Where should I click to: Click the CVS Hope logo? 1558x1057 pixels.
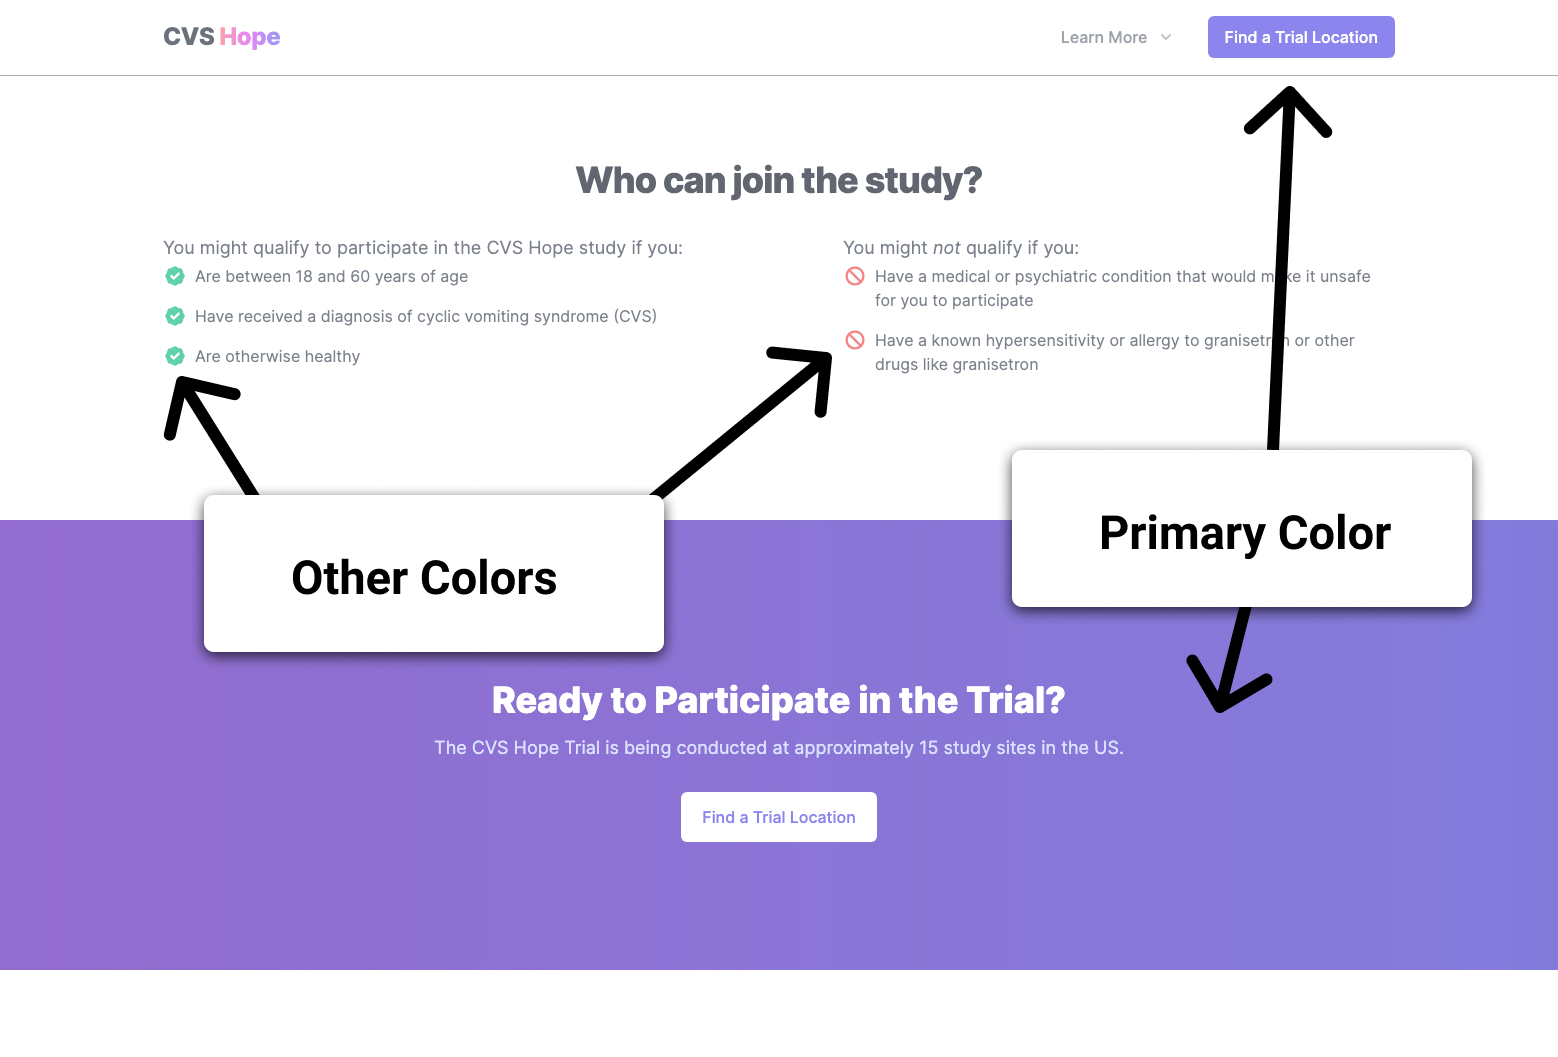[x=221, y=37]
